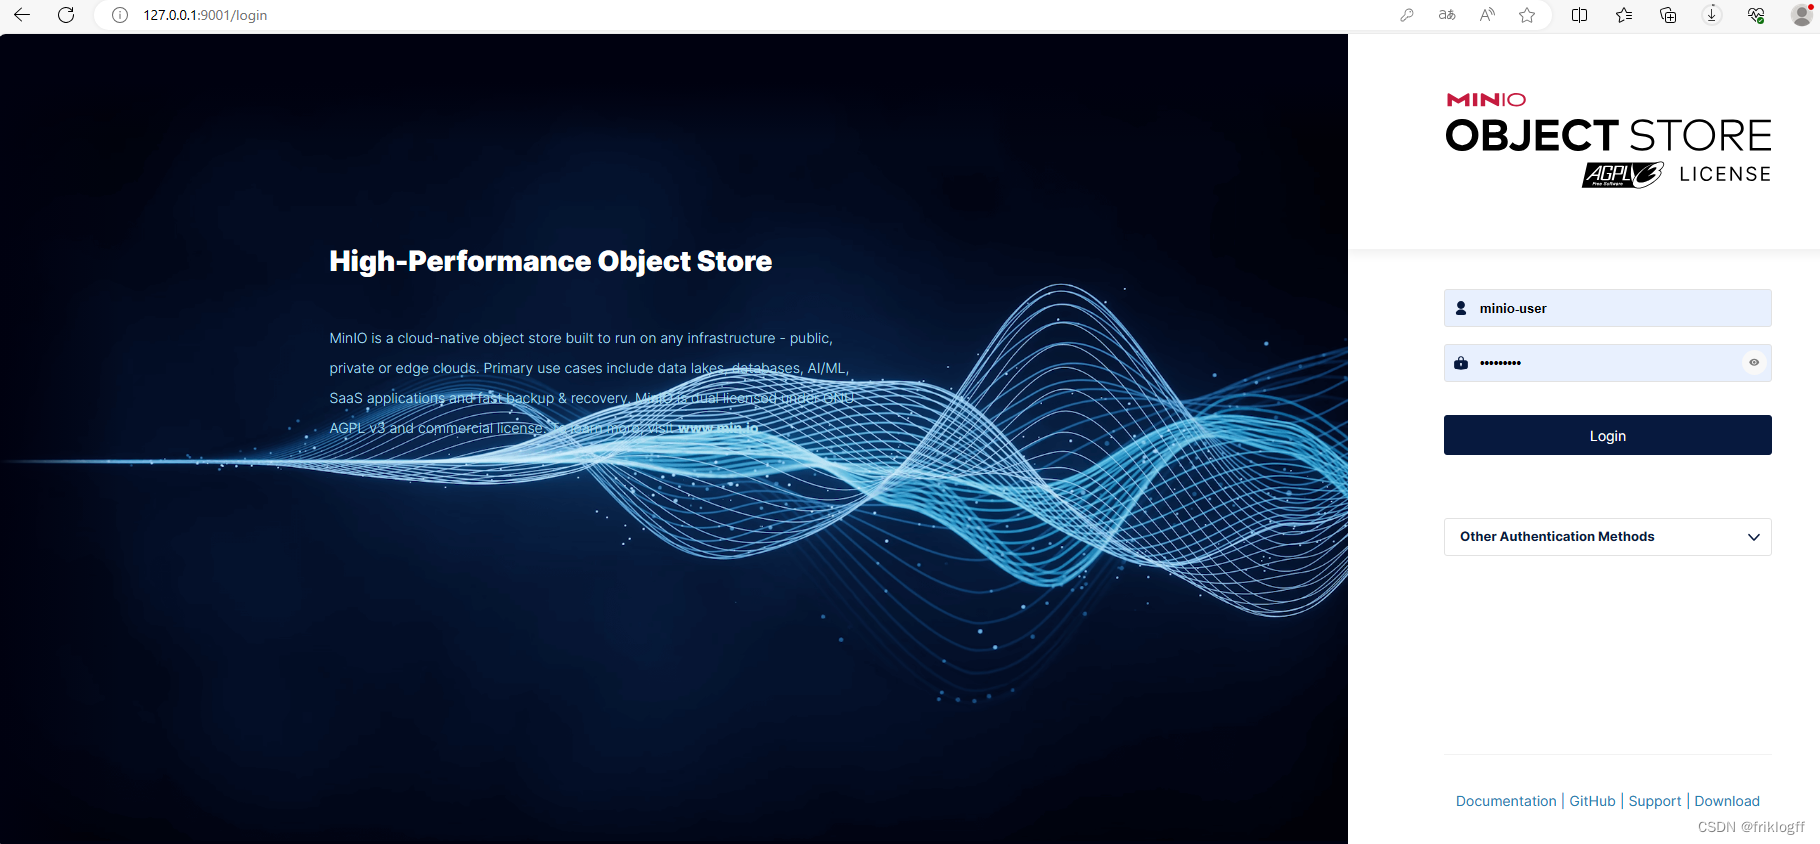Open the collections icon

1668,15
